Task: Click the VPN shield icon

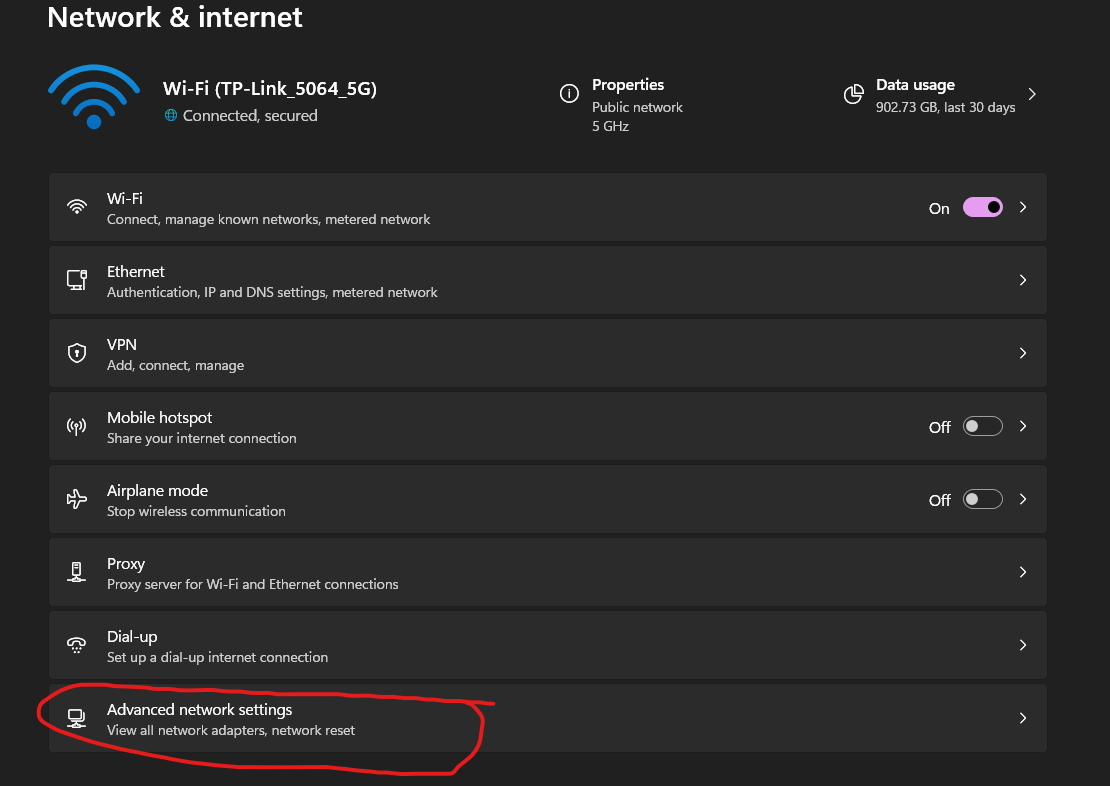Action: pyautogui.click(x=77, y=353)
